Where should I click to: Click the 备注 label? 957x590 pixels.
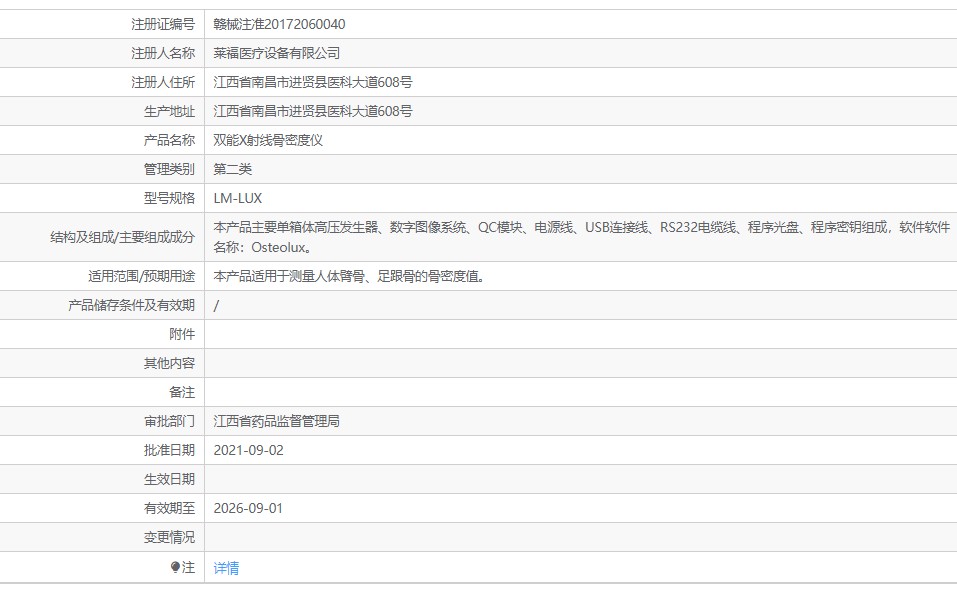pos(182,392)
